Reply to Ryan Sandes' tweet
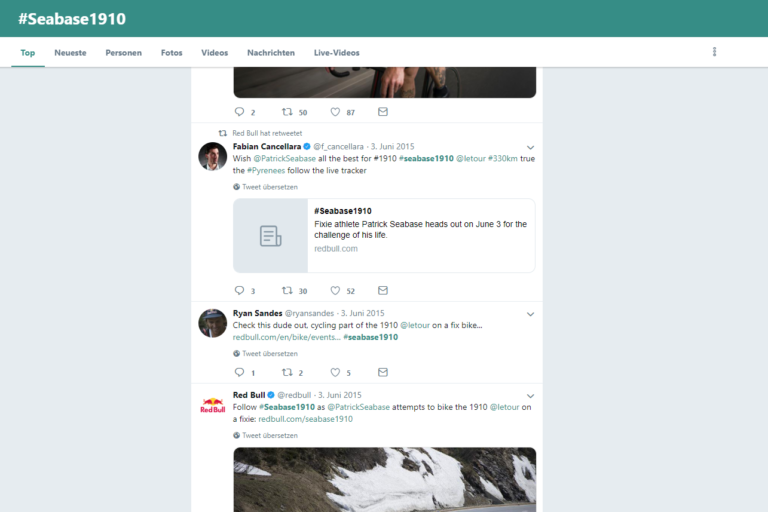768x512 pixels. tap(239, 372)
